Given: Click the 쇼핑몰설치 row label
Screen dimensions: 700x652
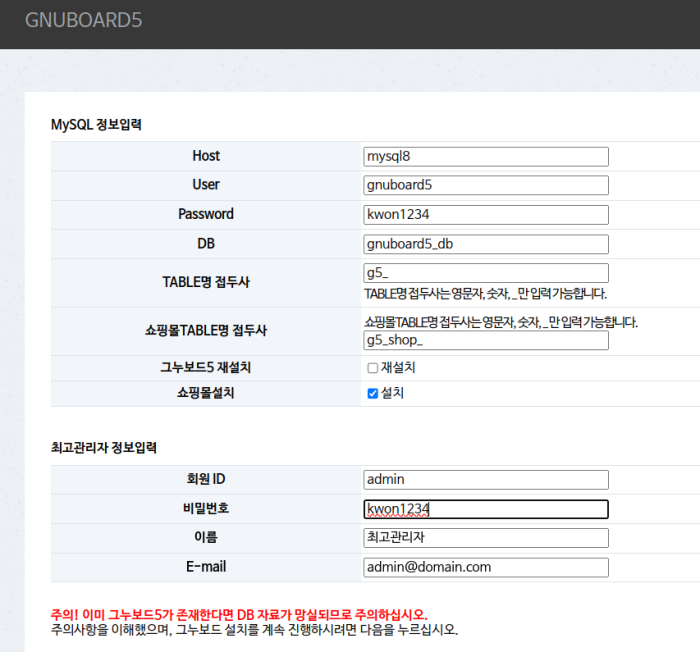Looking at the screenshot, I should (x=206, y=394).
